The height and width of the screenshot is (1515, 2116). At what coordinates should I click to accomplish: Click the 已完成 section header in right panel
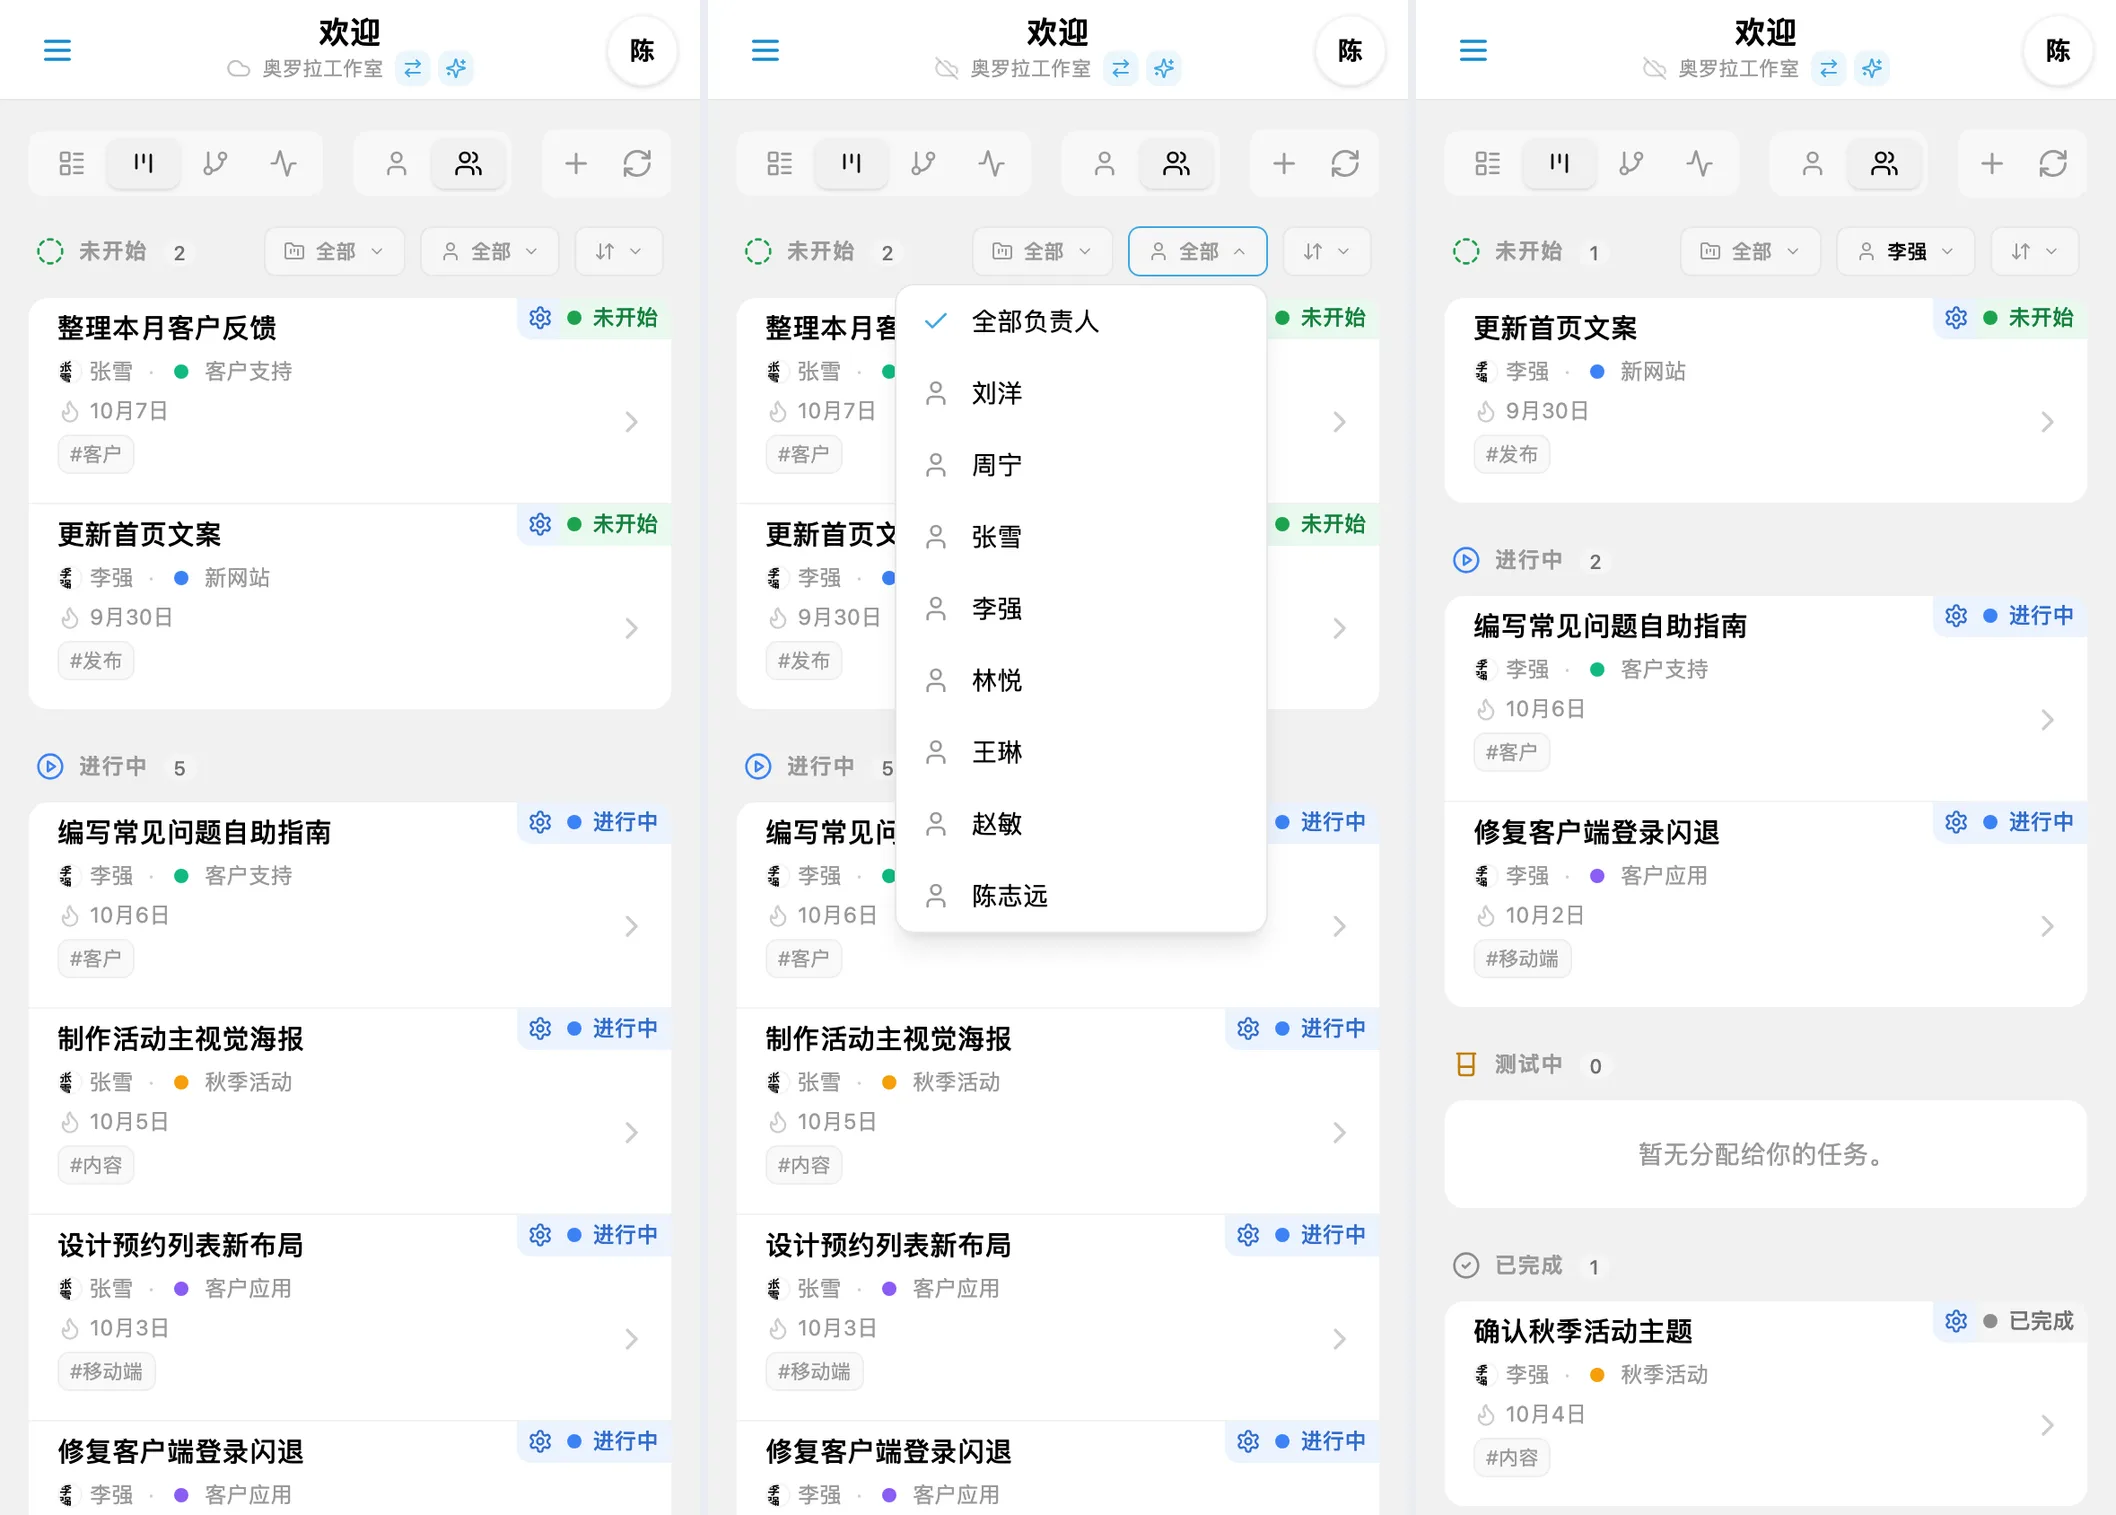click(1528, 1266)
